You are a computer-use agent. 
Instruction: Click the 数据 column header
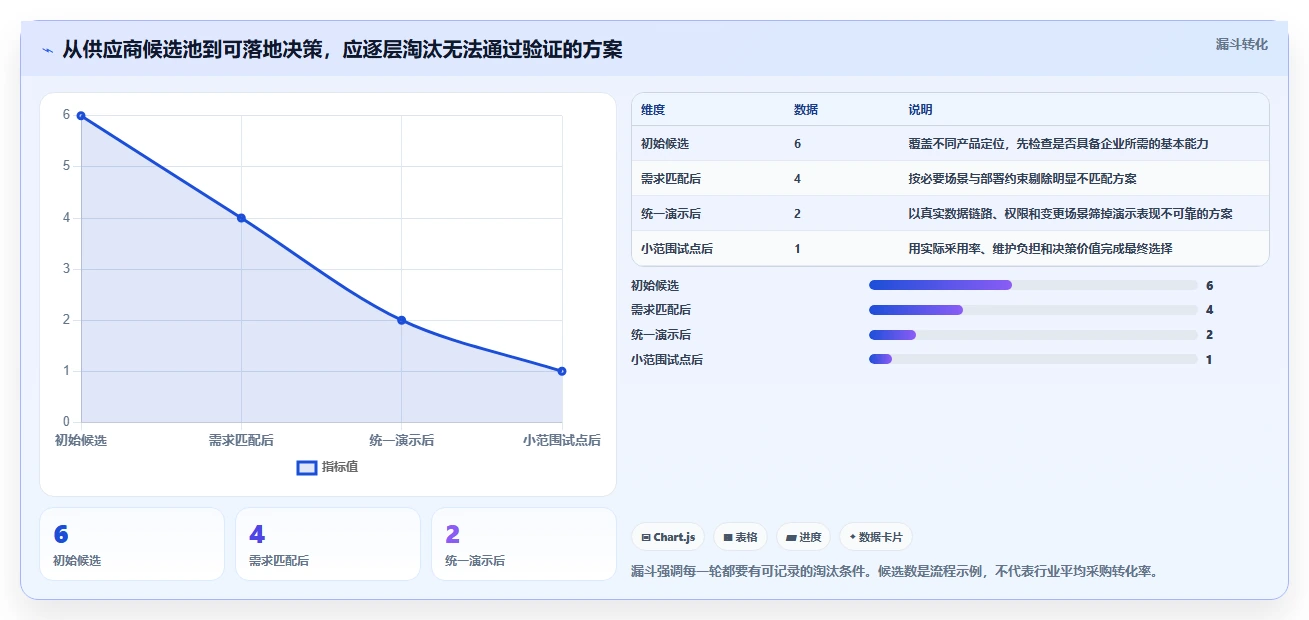(806, 110)
